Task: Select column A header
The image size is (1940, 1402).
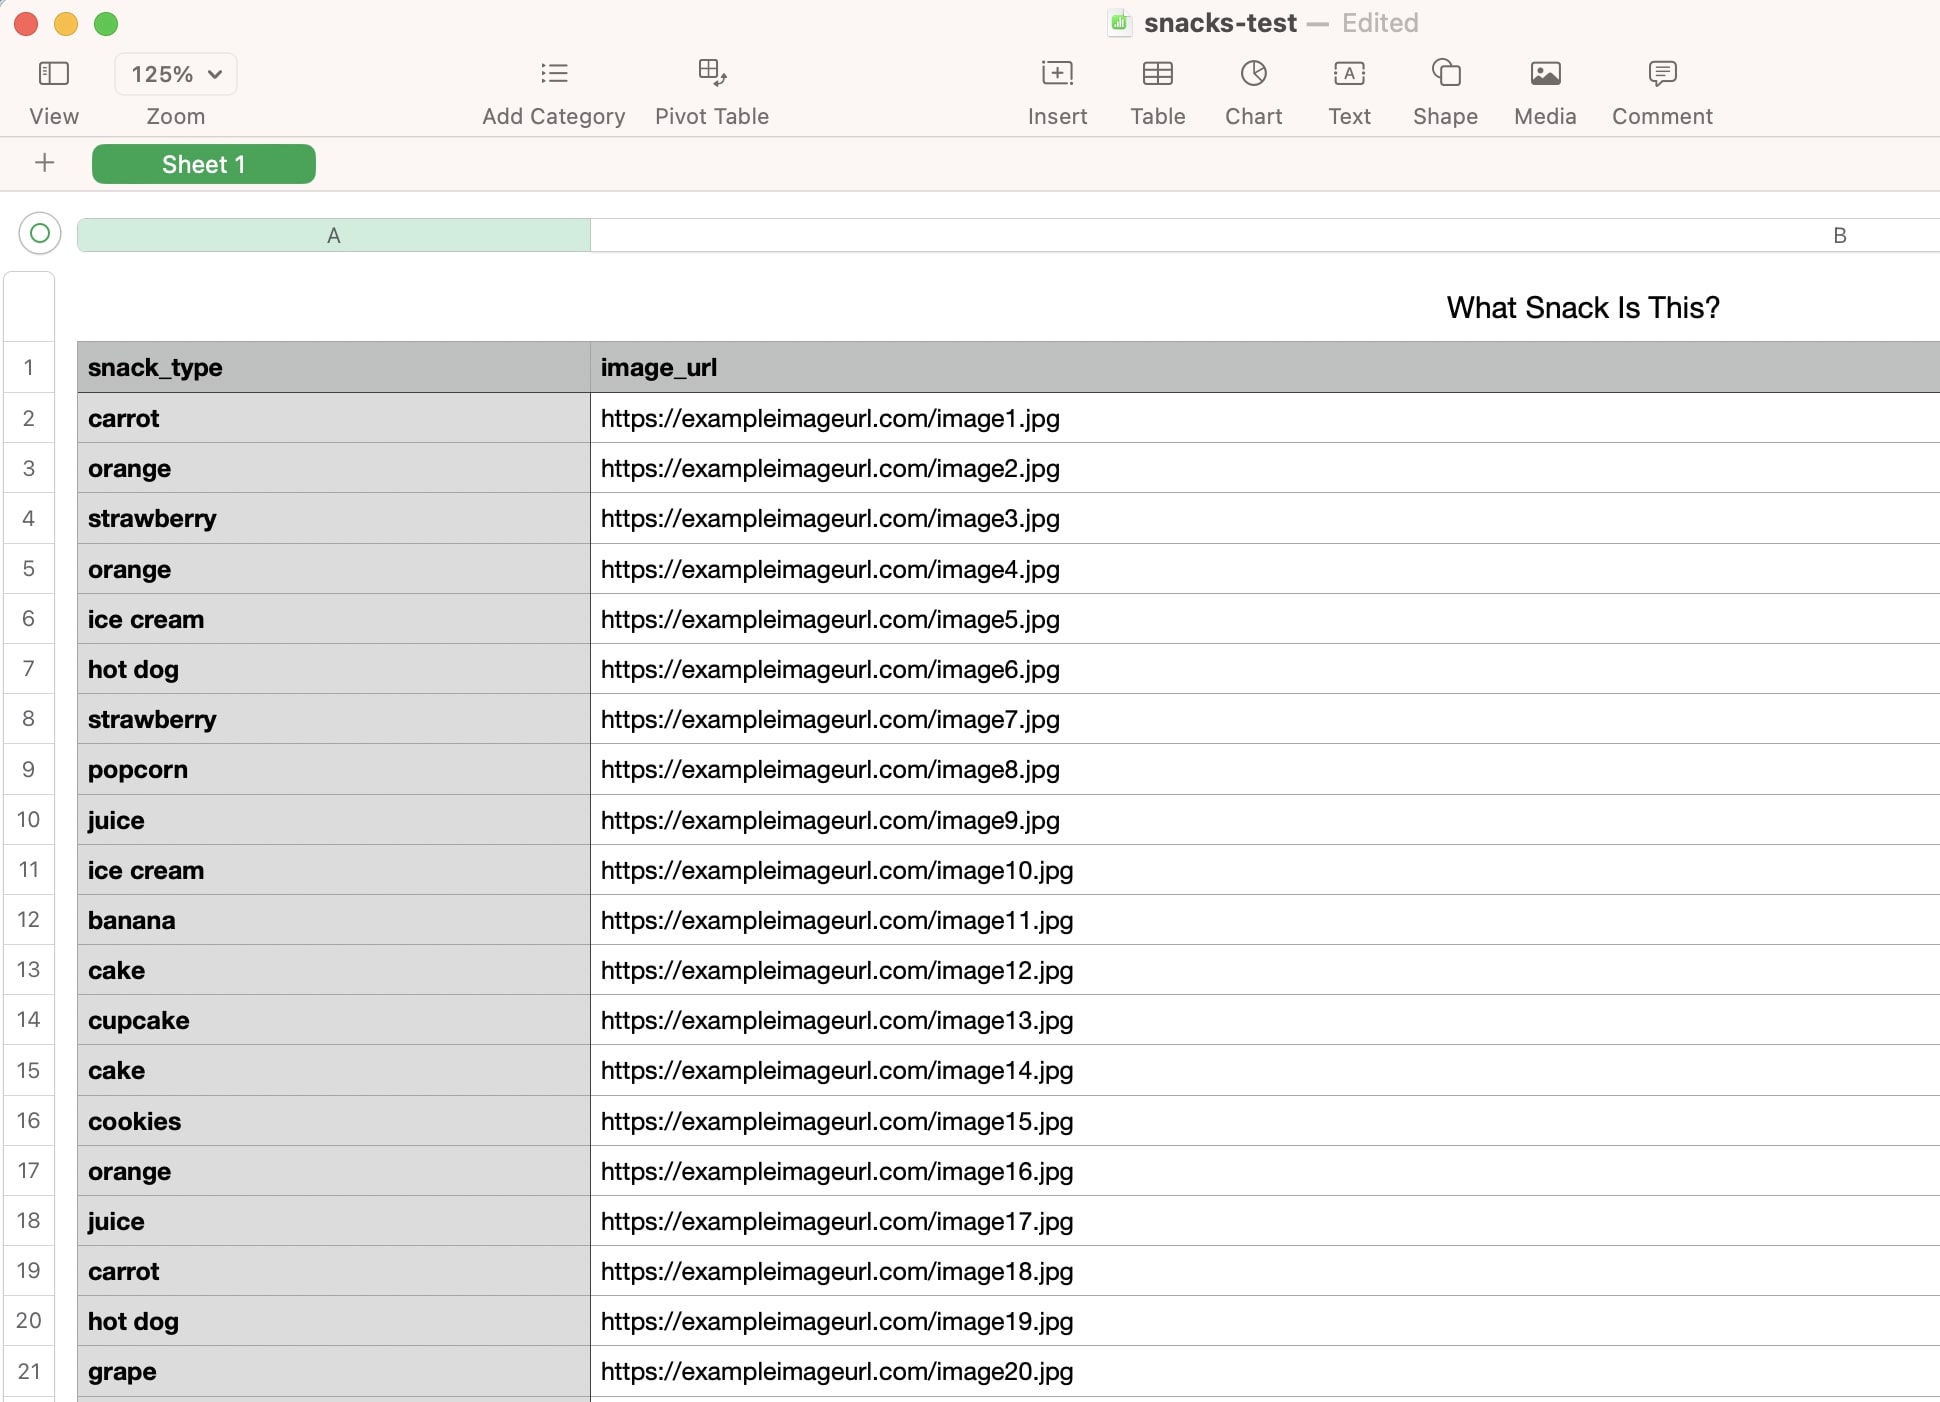Action: pos(333,235)
